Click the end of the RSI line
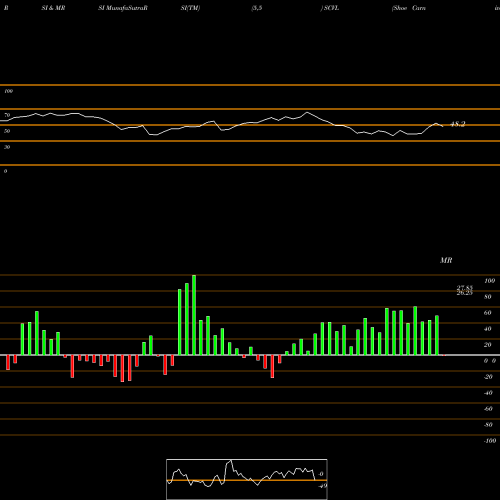This screenshot has width=500, height=500. pos(443,126)
